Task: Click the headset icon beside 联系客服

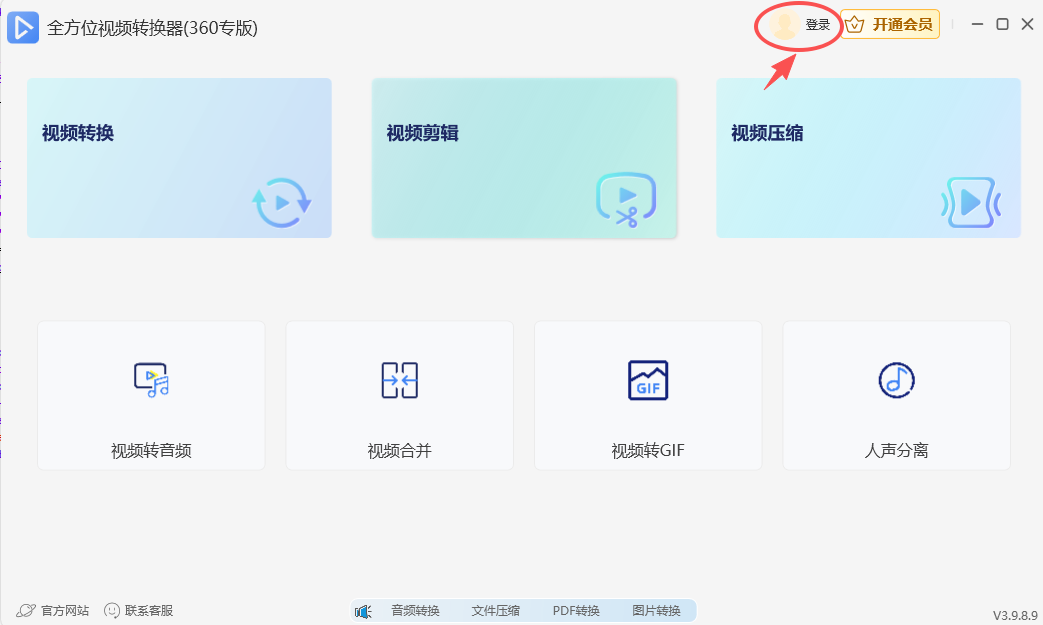Action: tap(112, 609)
